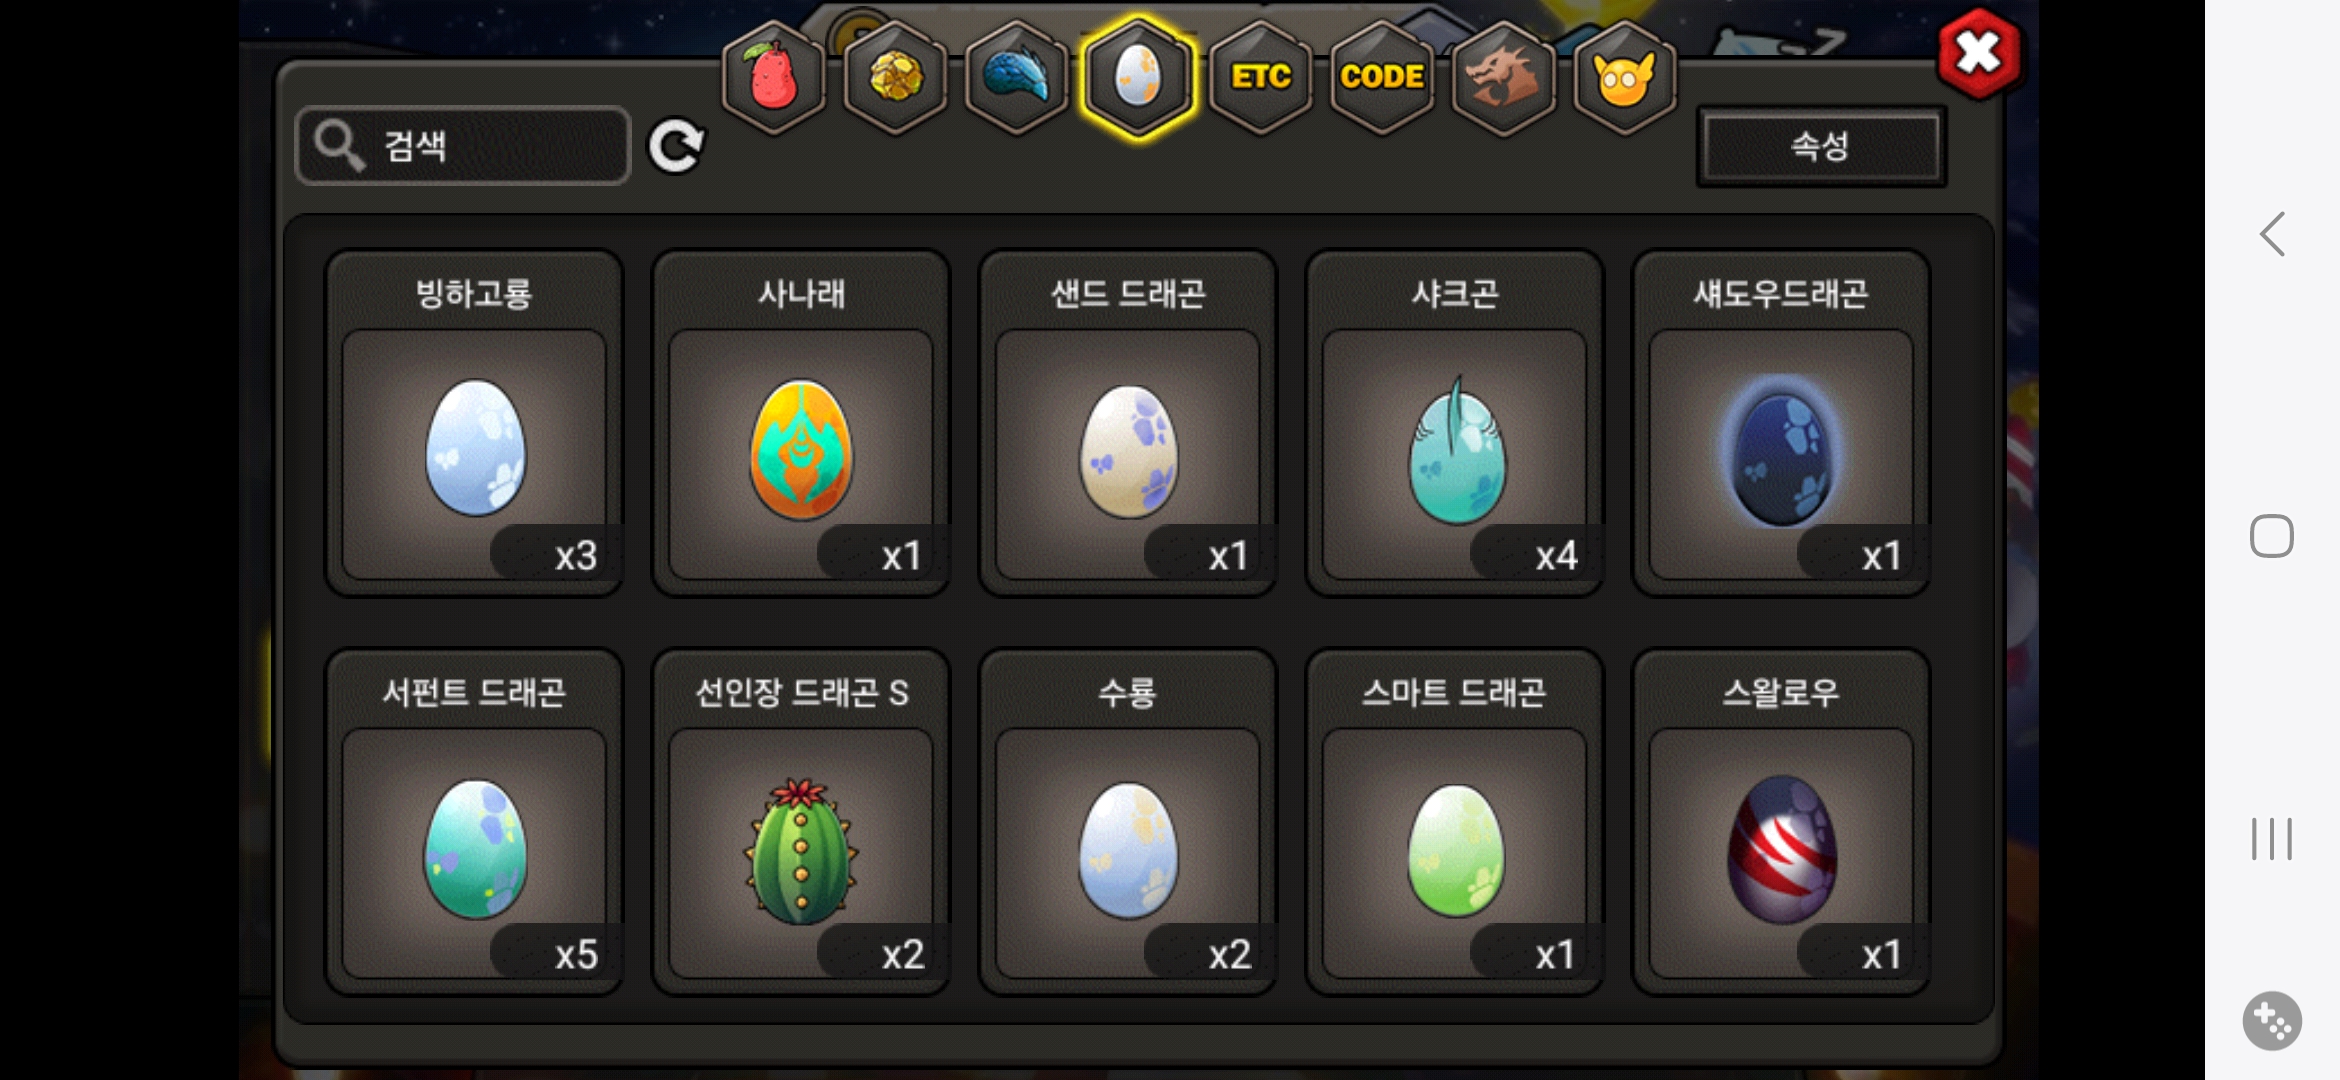Click the 검색 search field
This screenshot has height=1080, width=2340.
coord(463,146)
